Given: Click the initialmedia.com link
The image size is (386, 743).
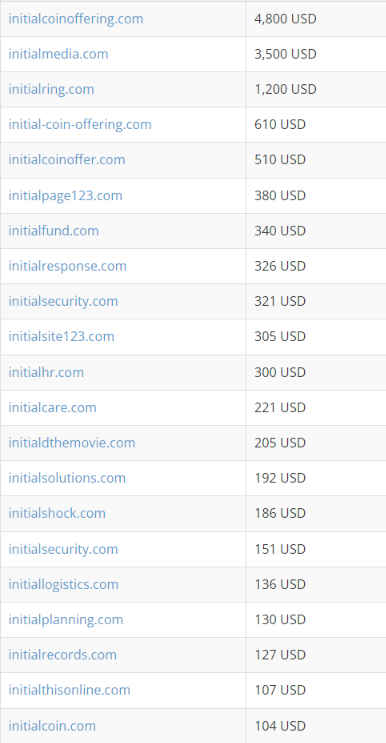Looking at the screenshot, I should [x=58, y=54].
